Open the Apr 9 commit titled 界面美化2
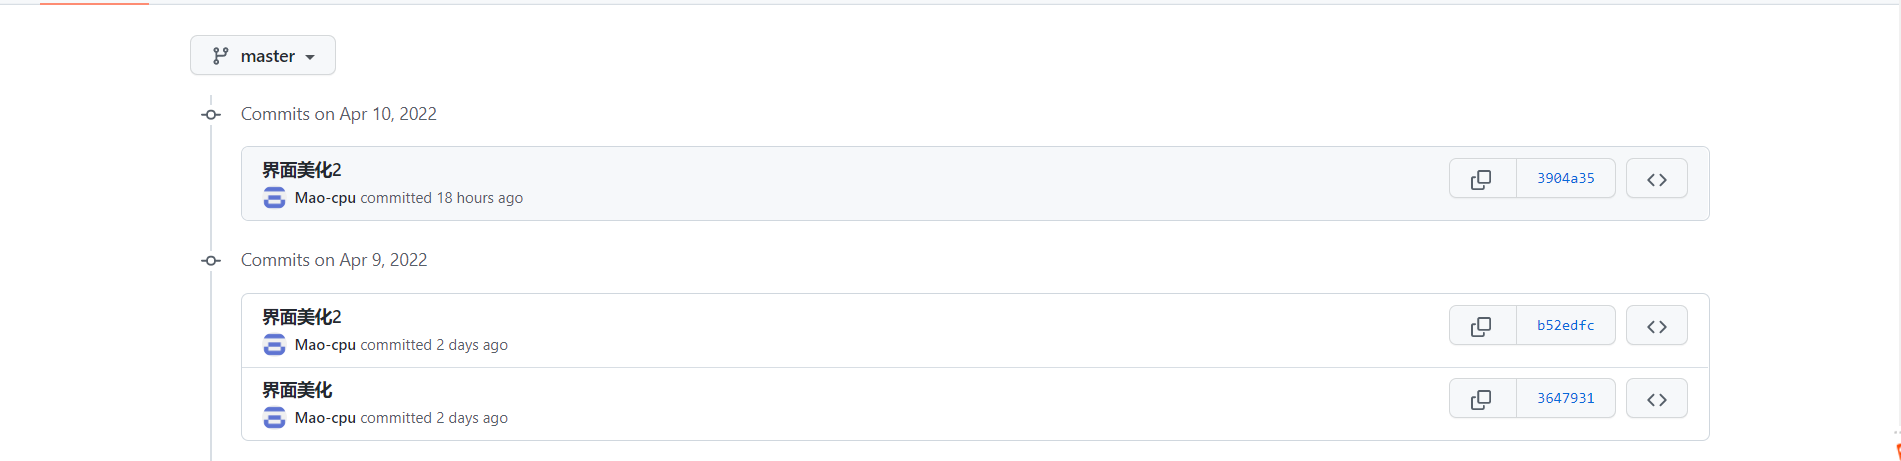 pyautogui.click(x=302, y=317)
